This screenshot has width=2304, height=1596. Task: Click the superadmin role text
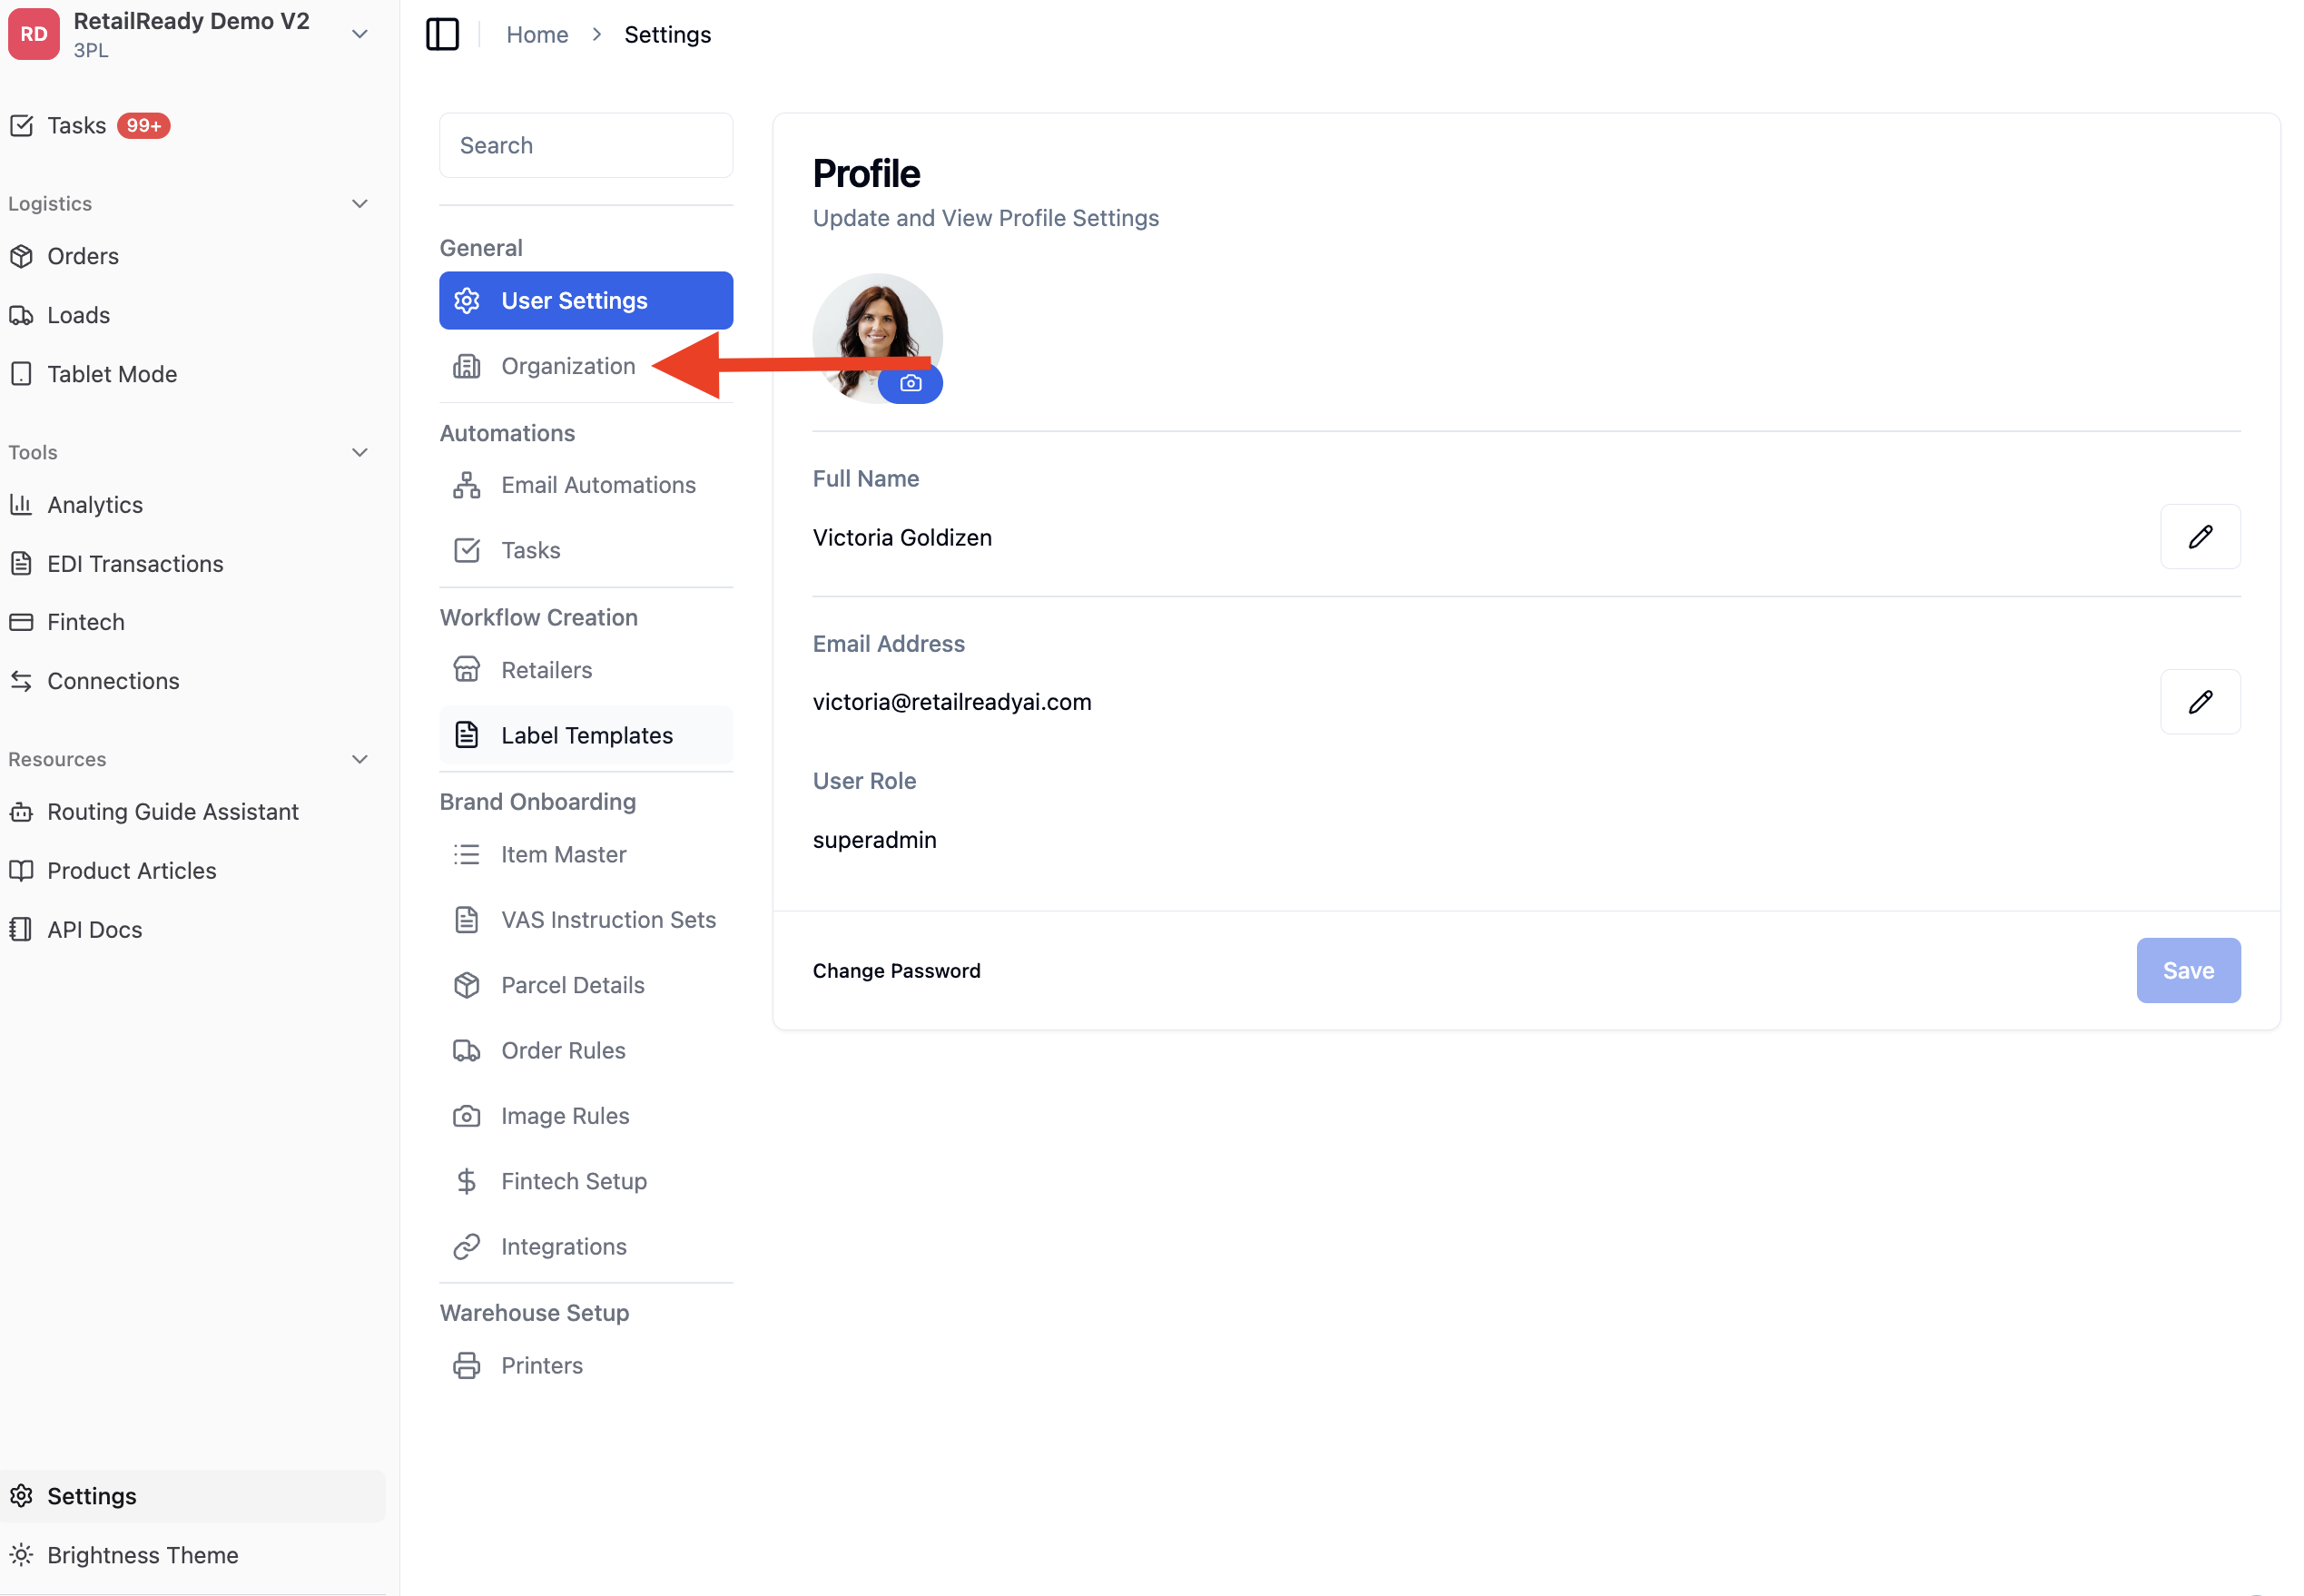874,840
